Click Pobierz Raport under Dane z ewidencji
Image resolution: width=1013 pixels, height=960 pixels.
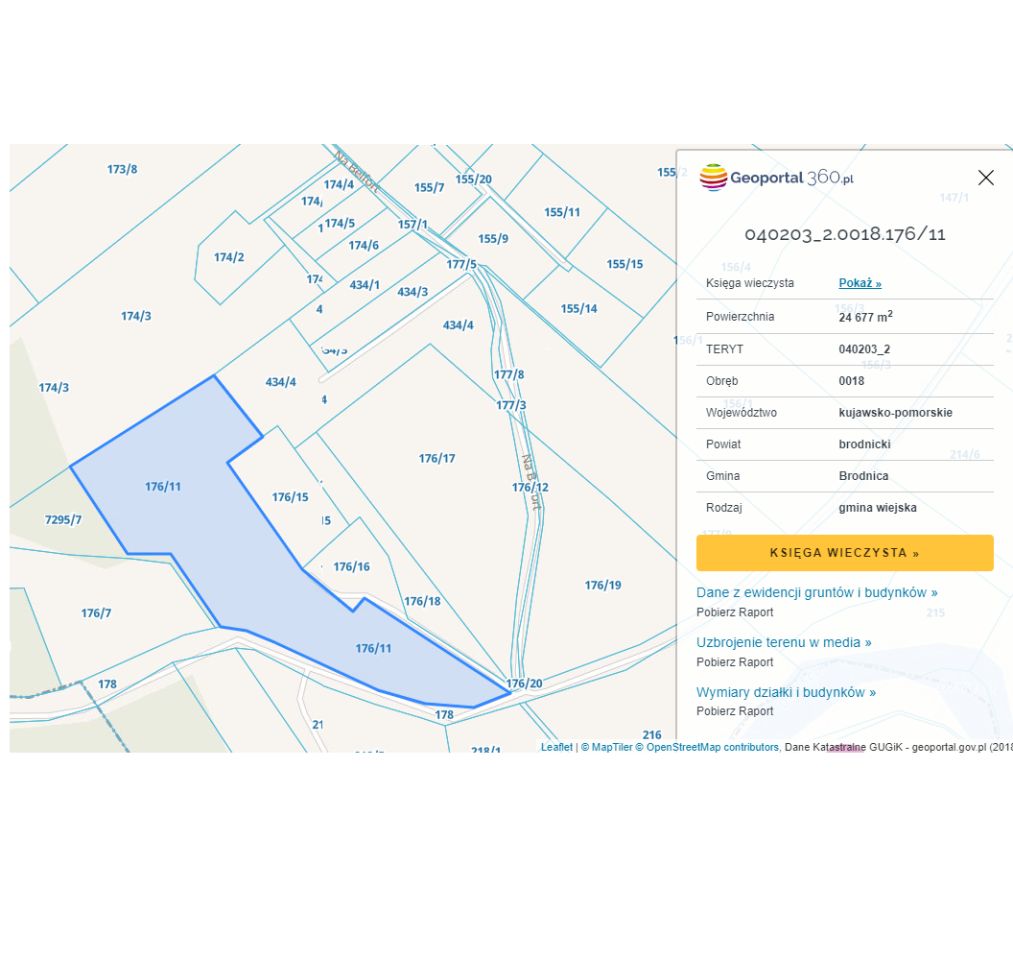735,612
